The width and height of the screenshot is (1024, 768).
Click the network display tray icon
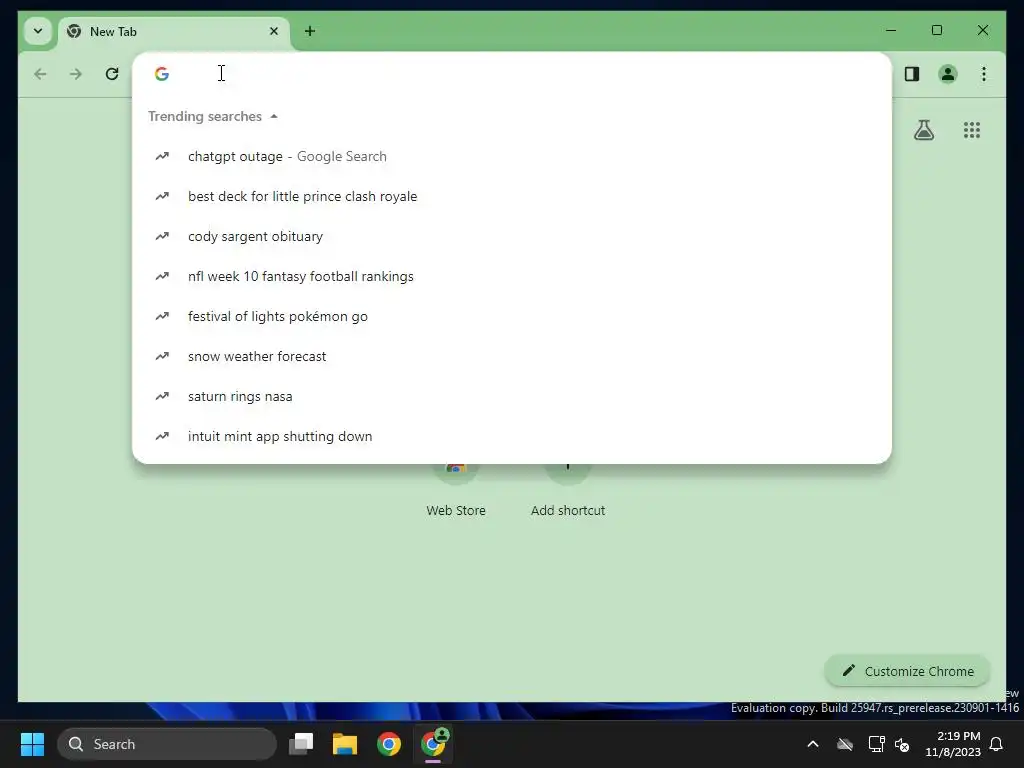pos(876,744)
